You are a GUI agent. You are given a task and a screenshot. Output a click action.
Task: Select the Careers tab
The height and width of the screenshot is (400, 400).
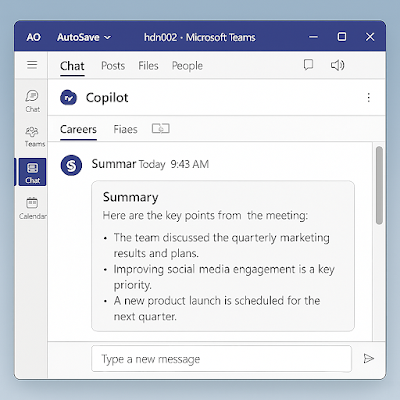pyautogui.click(x=78, y=129)
